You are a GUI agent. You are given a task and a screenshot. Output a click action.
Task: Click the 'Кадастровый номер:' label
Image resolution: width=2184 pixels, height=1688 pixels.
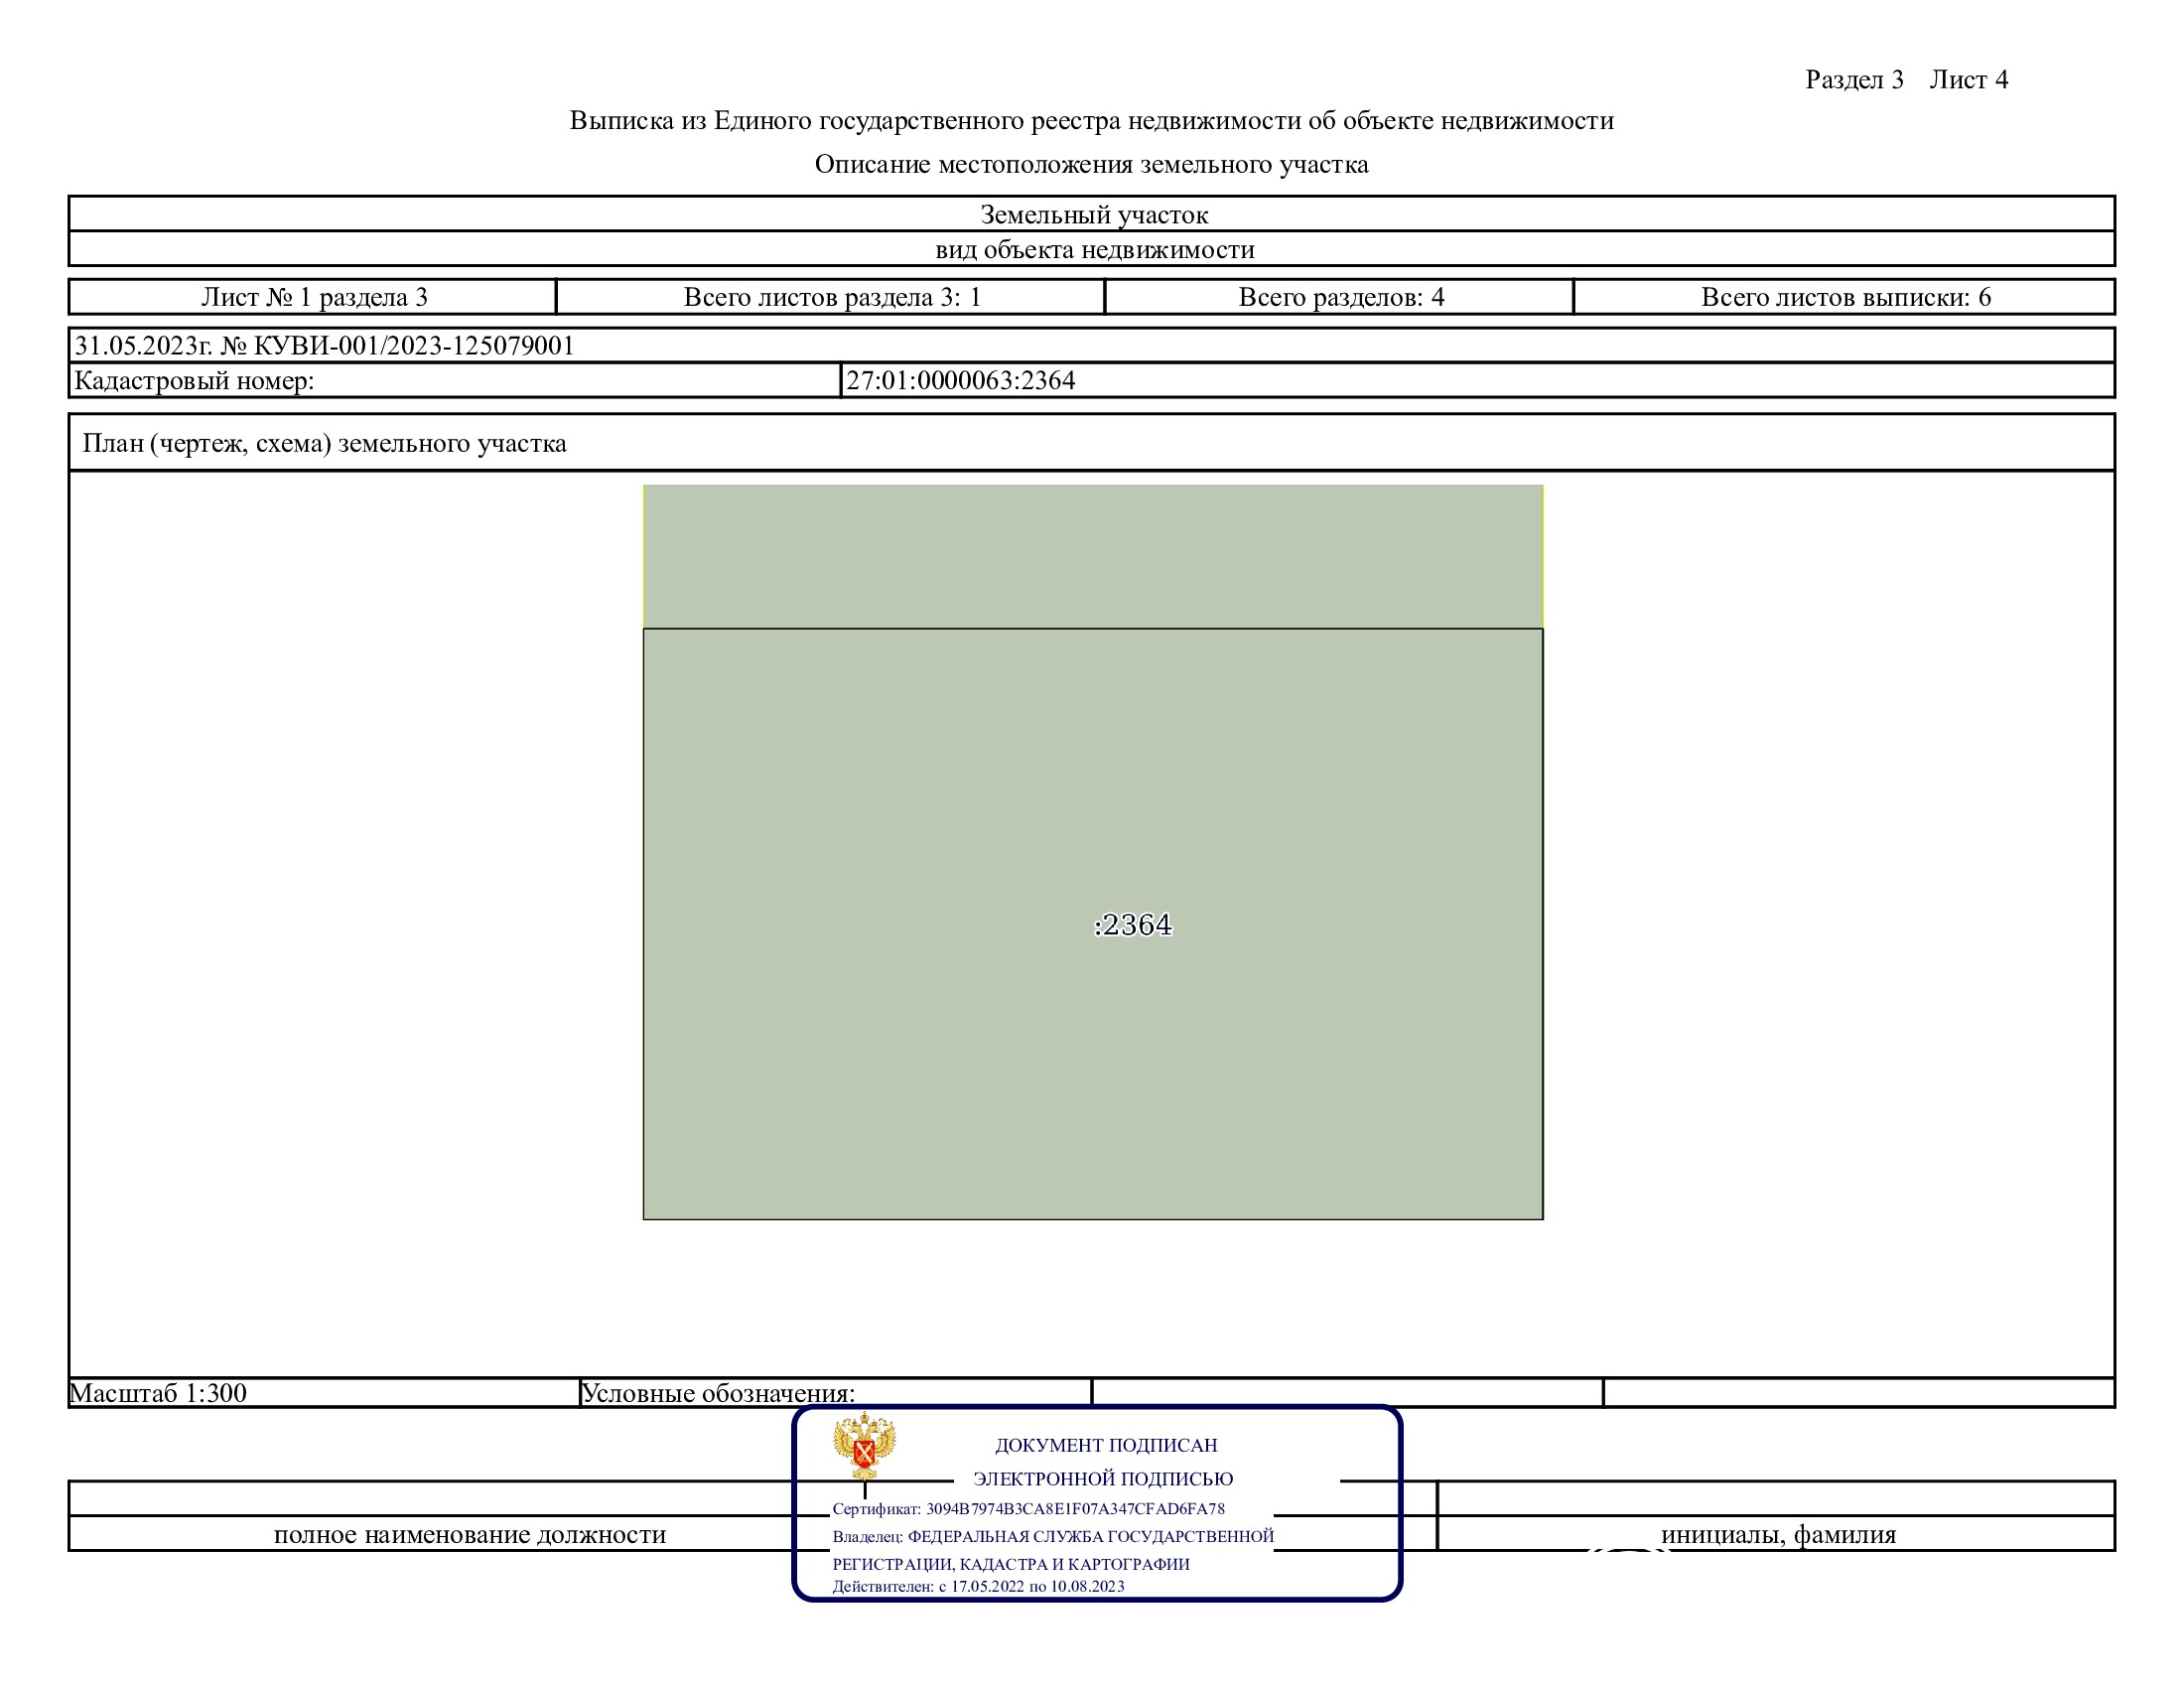tap(194, 380)
